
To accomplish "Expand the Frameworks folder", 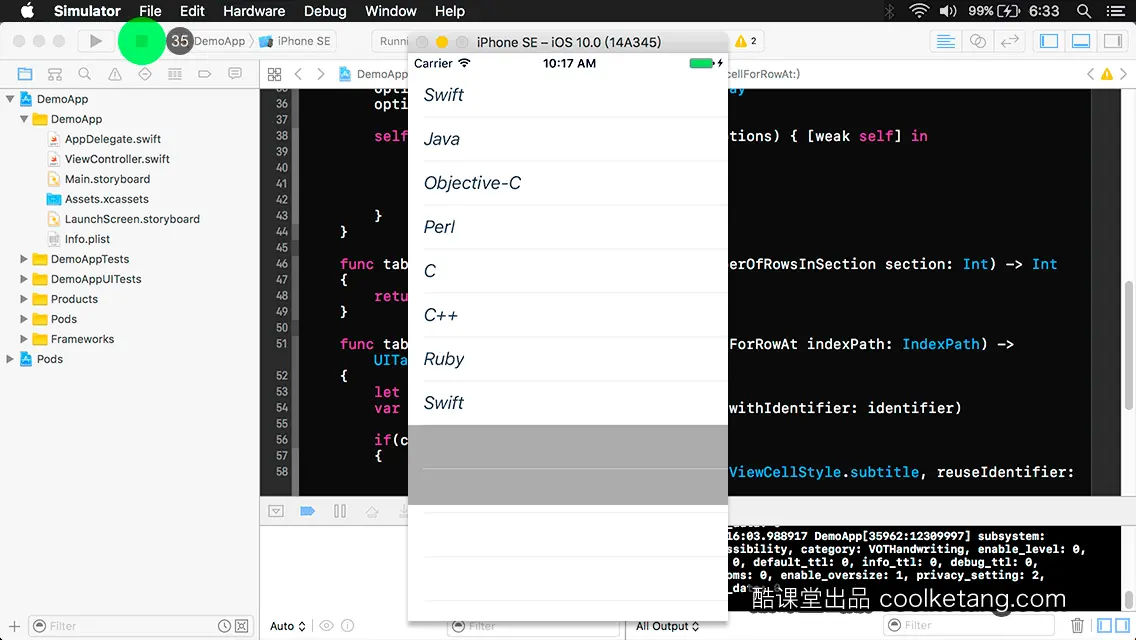I will coord(24,338).
